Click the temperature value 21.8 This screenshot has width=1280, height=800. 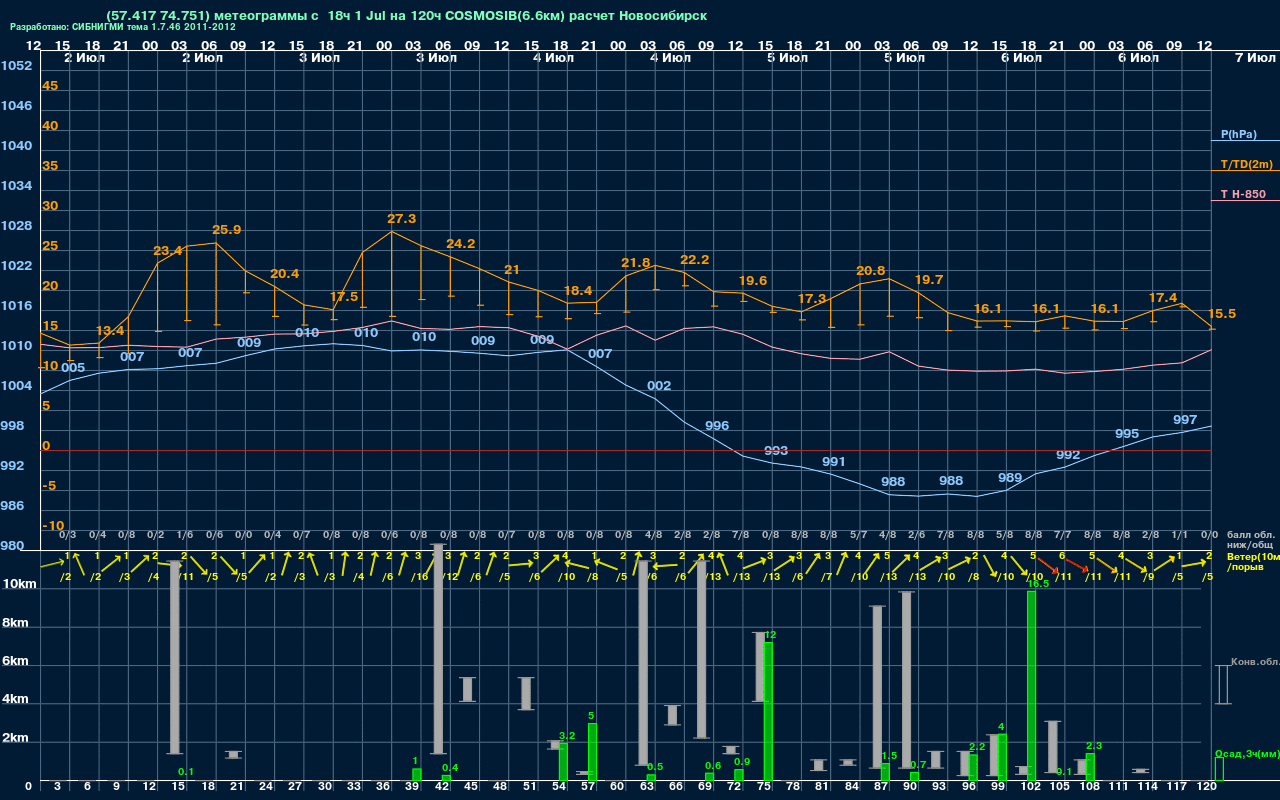(635, 263)
